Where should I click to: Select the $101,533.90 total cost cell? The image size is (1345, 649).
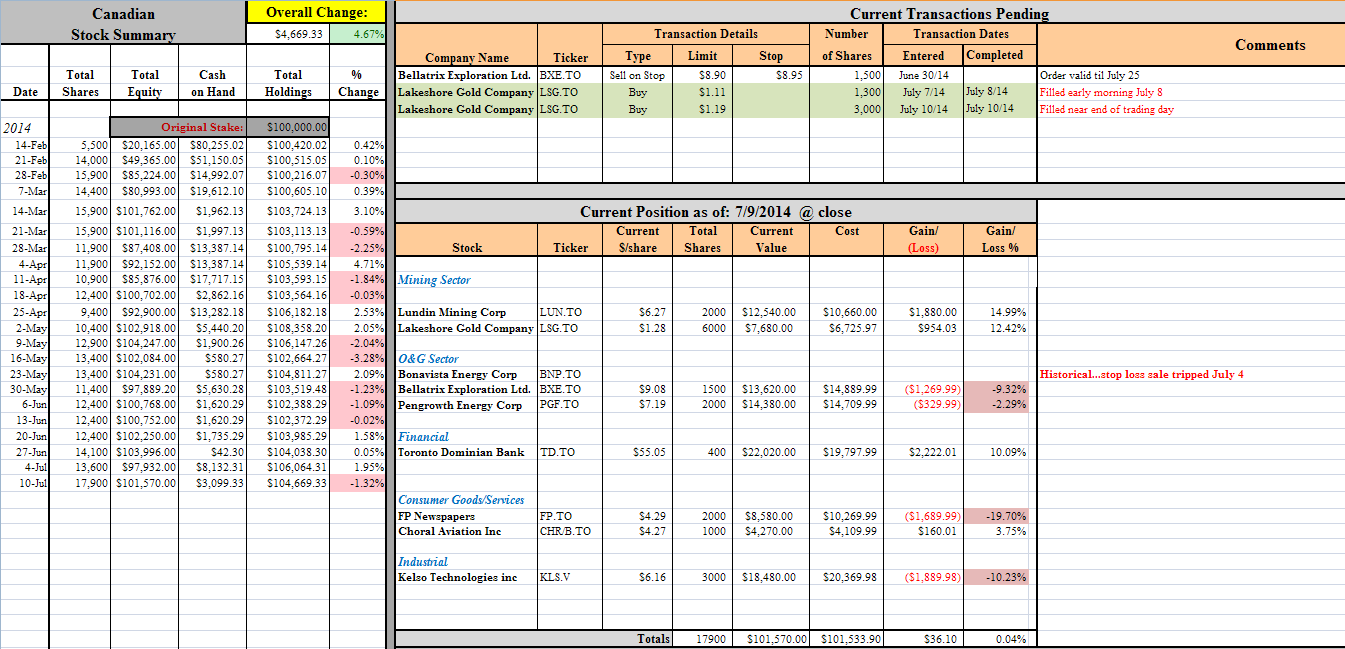(x=844, y=638)
